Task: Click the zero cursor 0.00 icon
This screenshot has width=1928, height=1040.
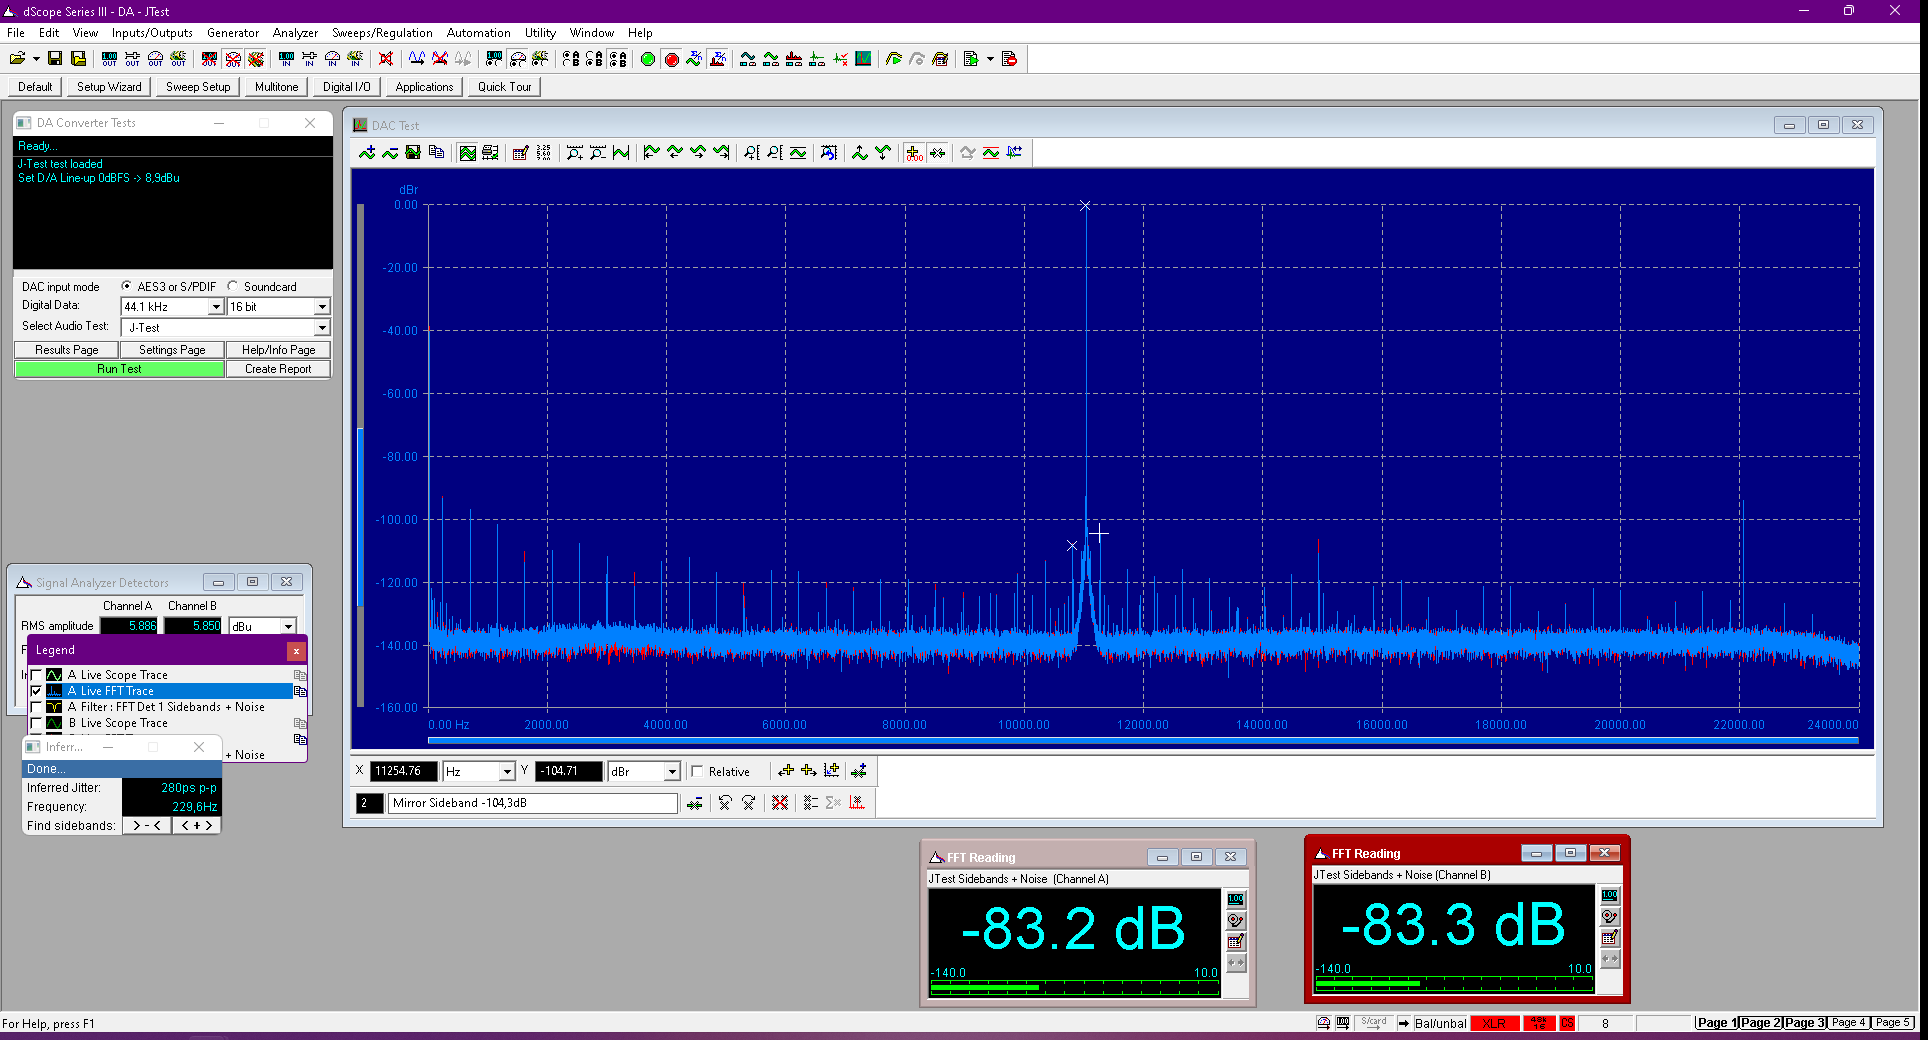Action: pos(914,153)
